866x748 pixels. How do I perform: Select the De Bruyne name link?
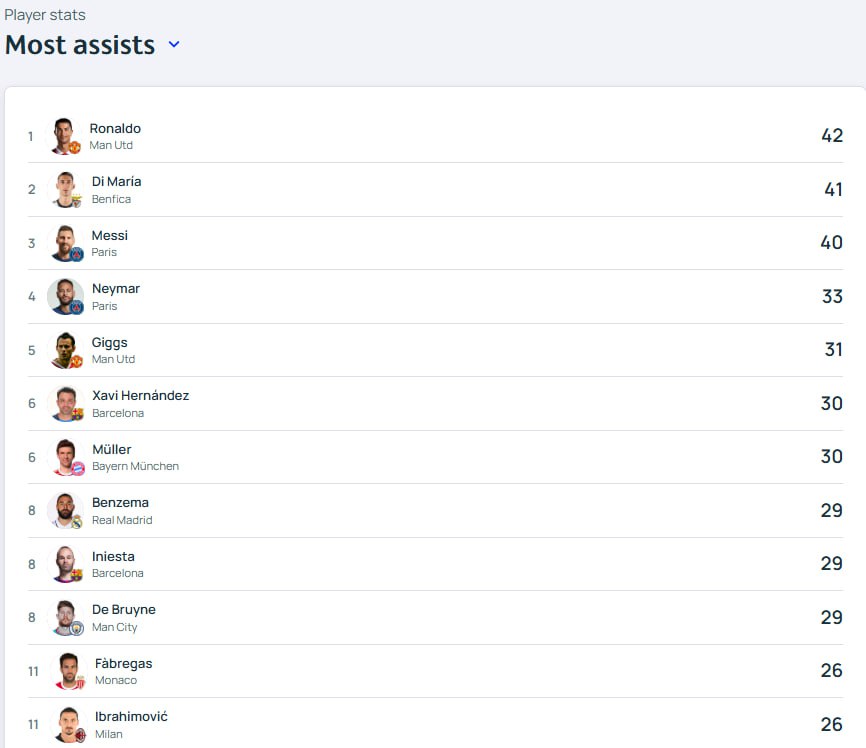pos(124,610)
